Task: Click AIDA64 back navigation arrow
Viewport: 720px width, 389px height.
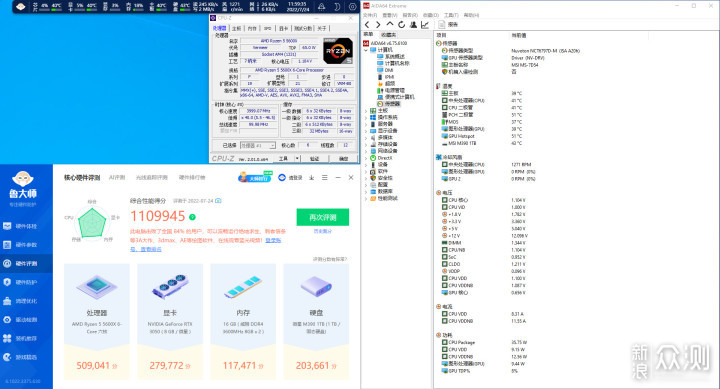Action: tap(367, 25)
